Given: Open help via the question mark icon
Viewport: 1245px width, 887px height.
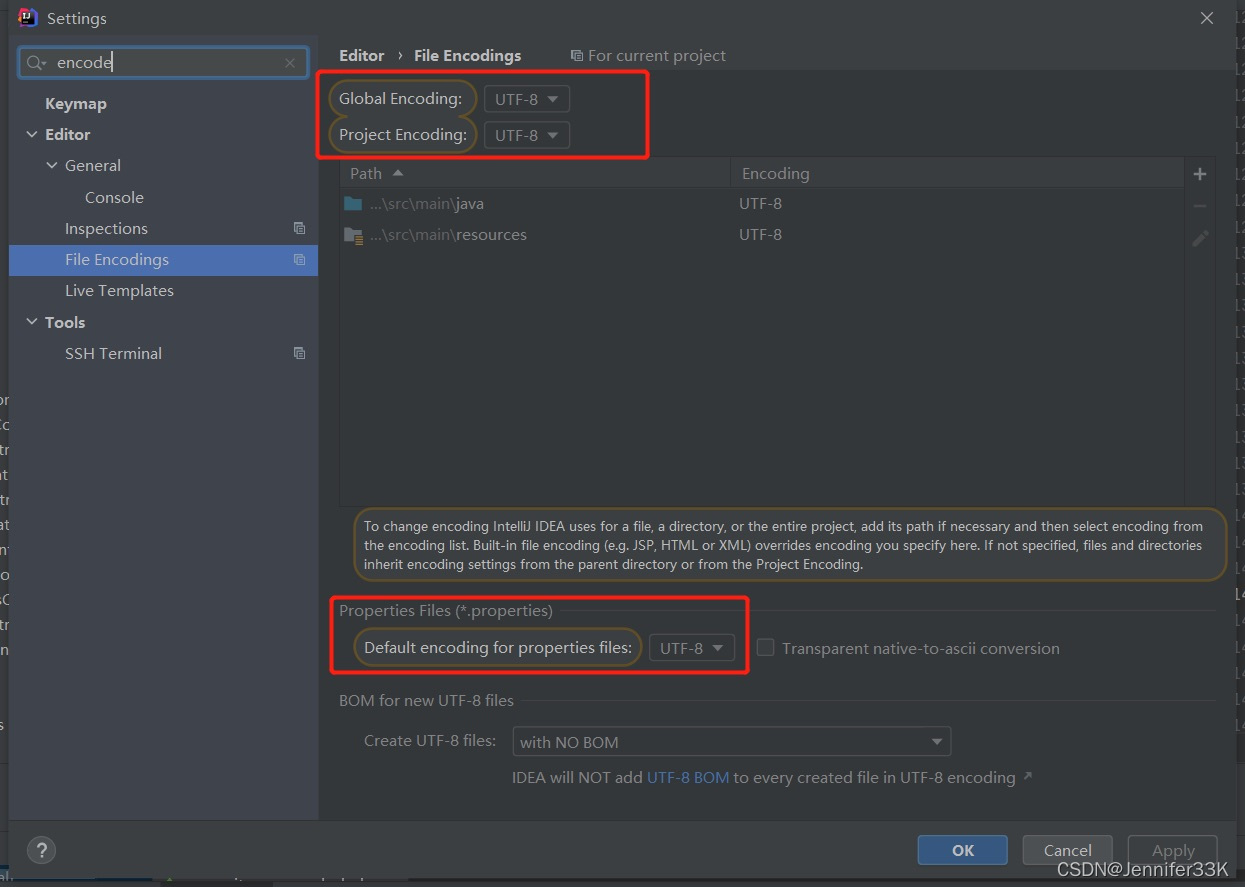Looking at the screenshot, I should 41,850.
